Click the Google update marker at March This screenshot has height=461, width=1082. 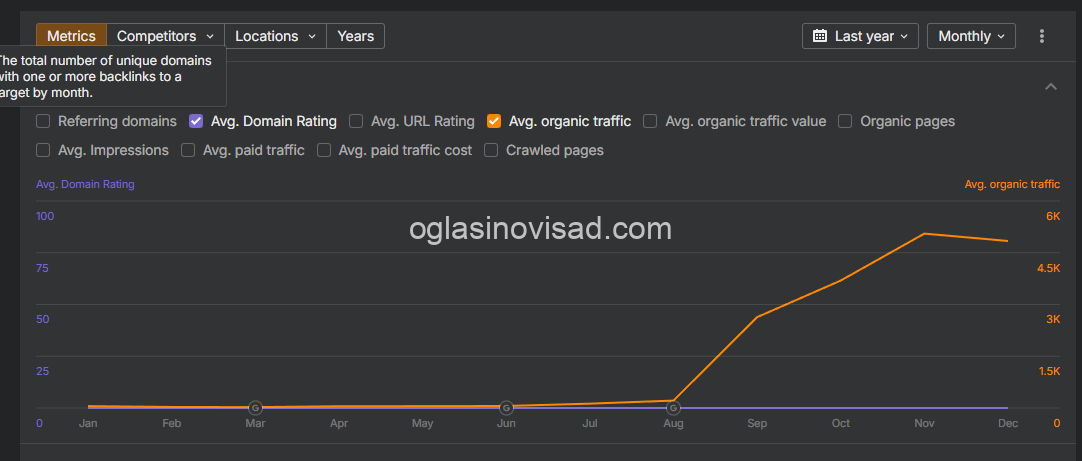pos(255,408)
